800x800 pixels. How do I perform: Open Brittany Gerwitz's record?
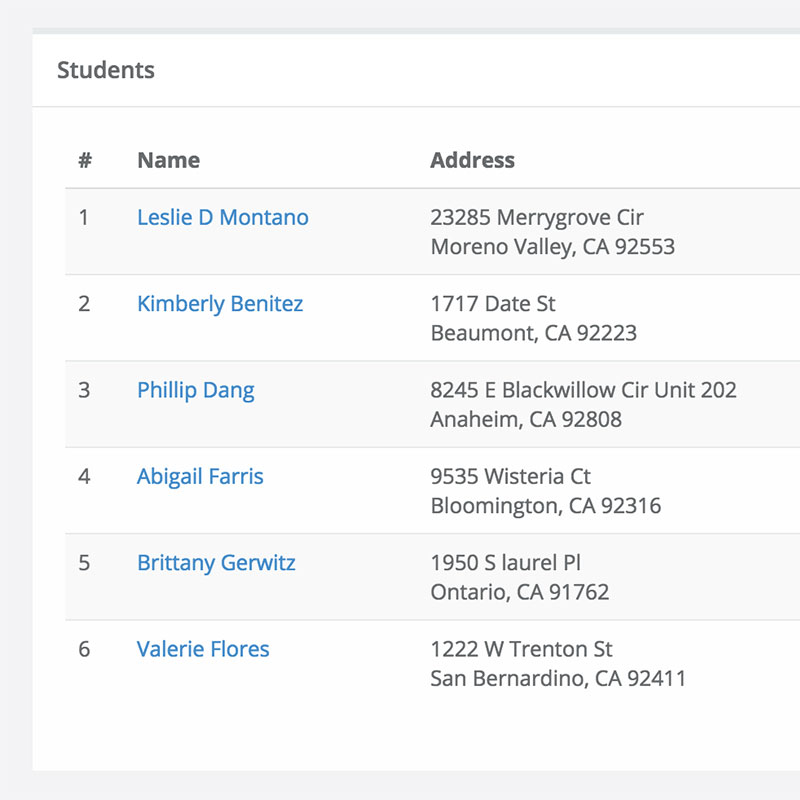[x=216, y=563]
